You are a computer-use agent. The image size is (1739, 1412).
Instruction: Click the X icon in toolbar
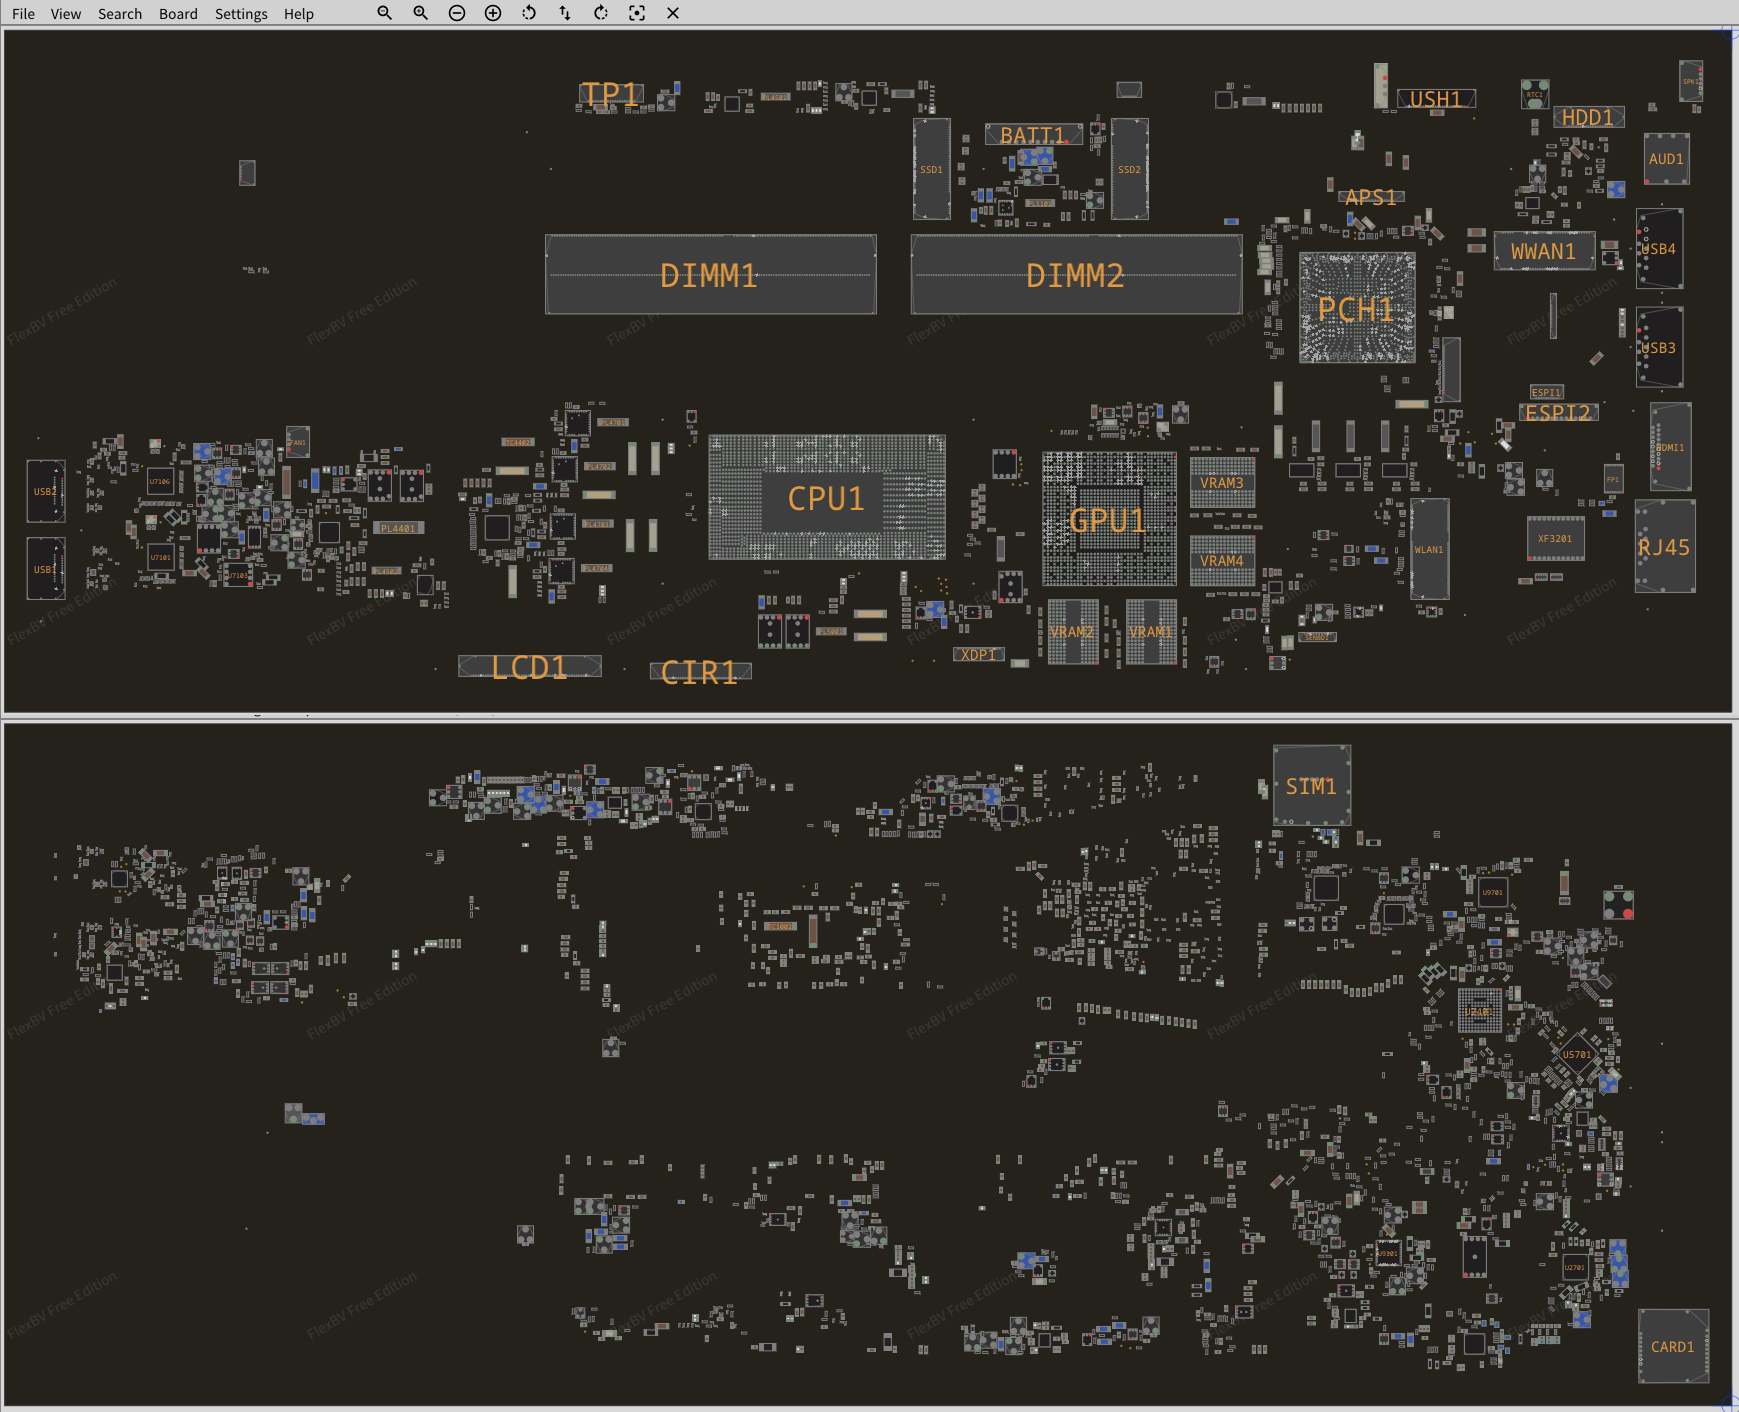(x=673, y=13)
